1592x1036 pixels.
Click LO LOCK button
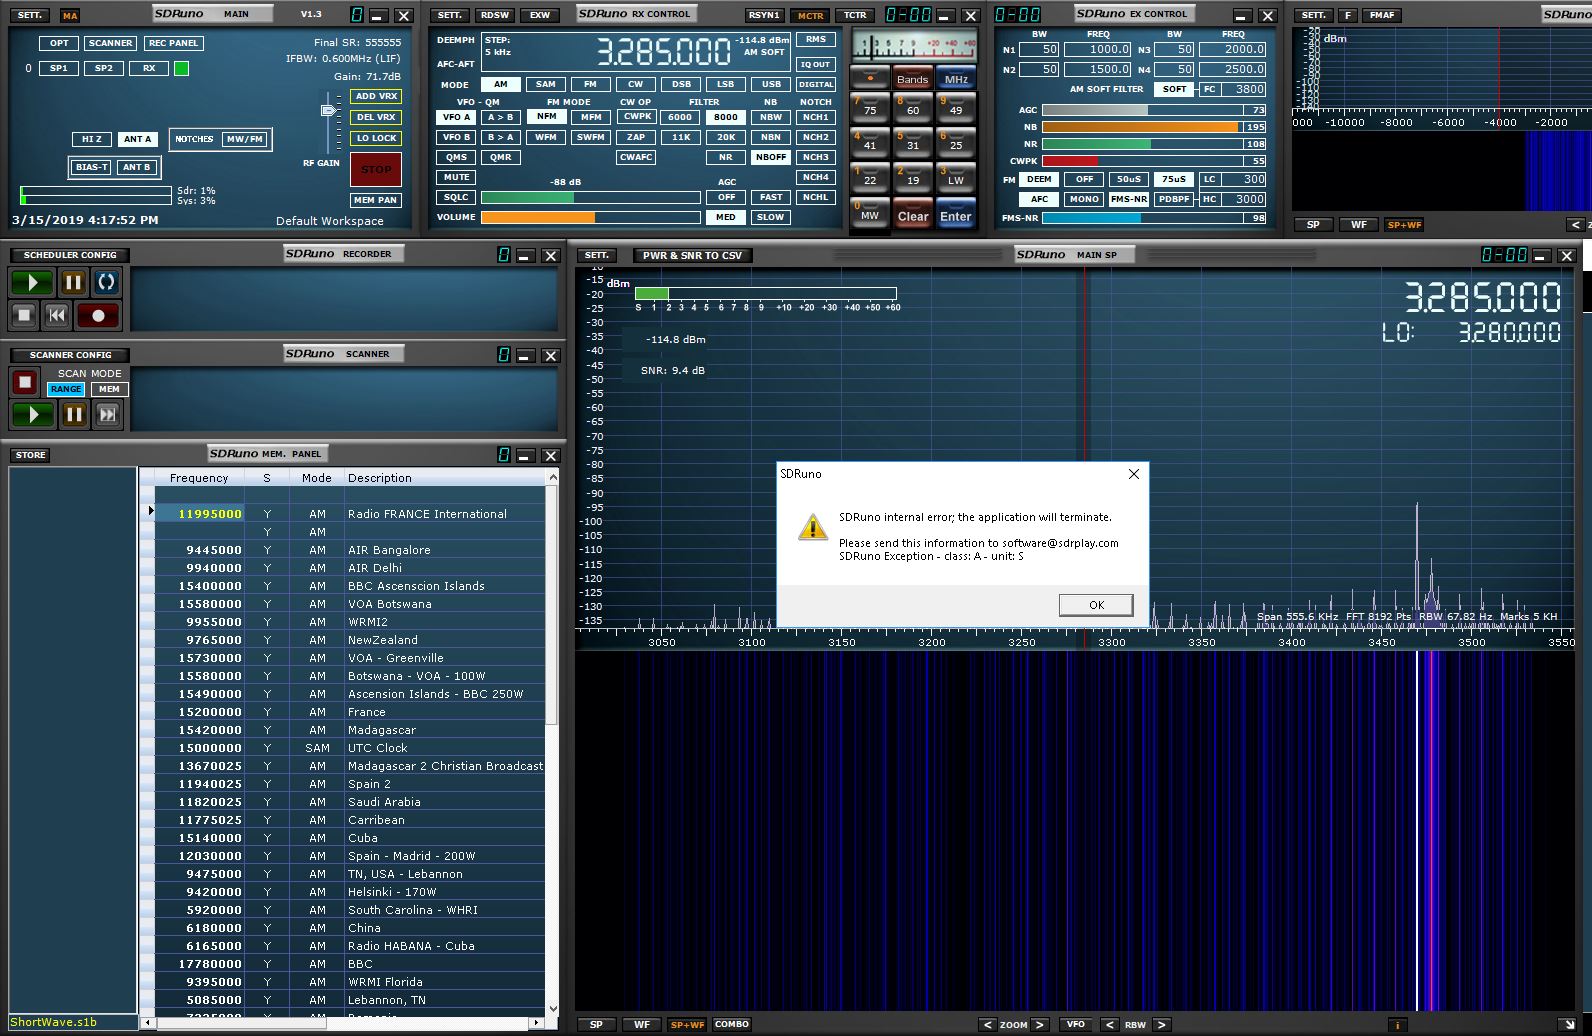[x=376, y=138]
